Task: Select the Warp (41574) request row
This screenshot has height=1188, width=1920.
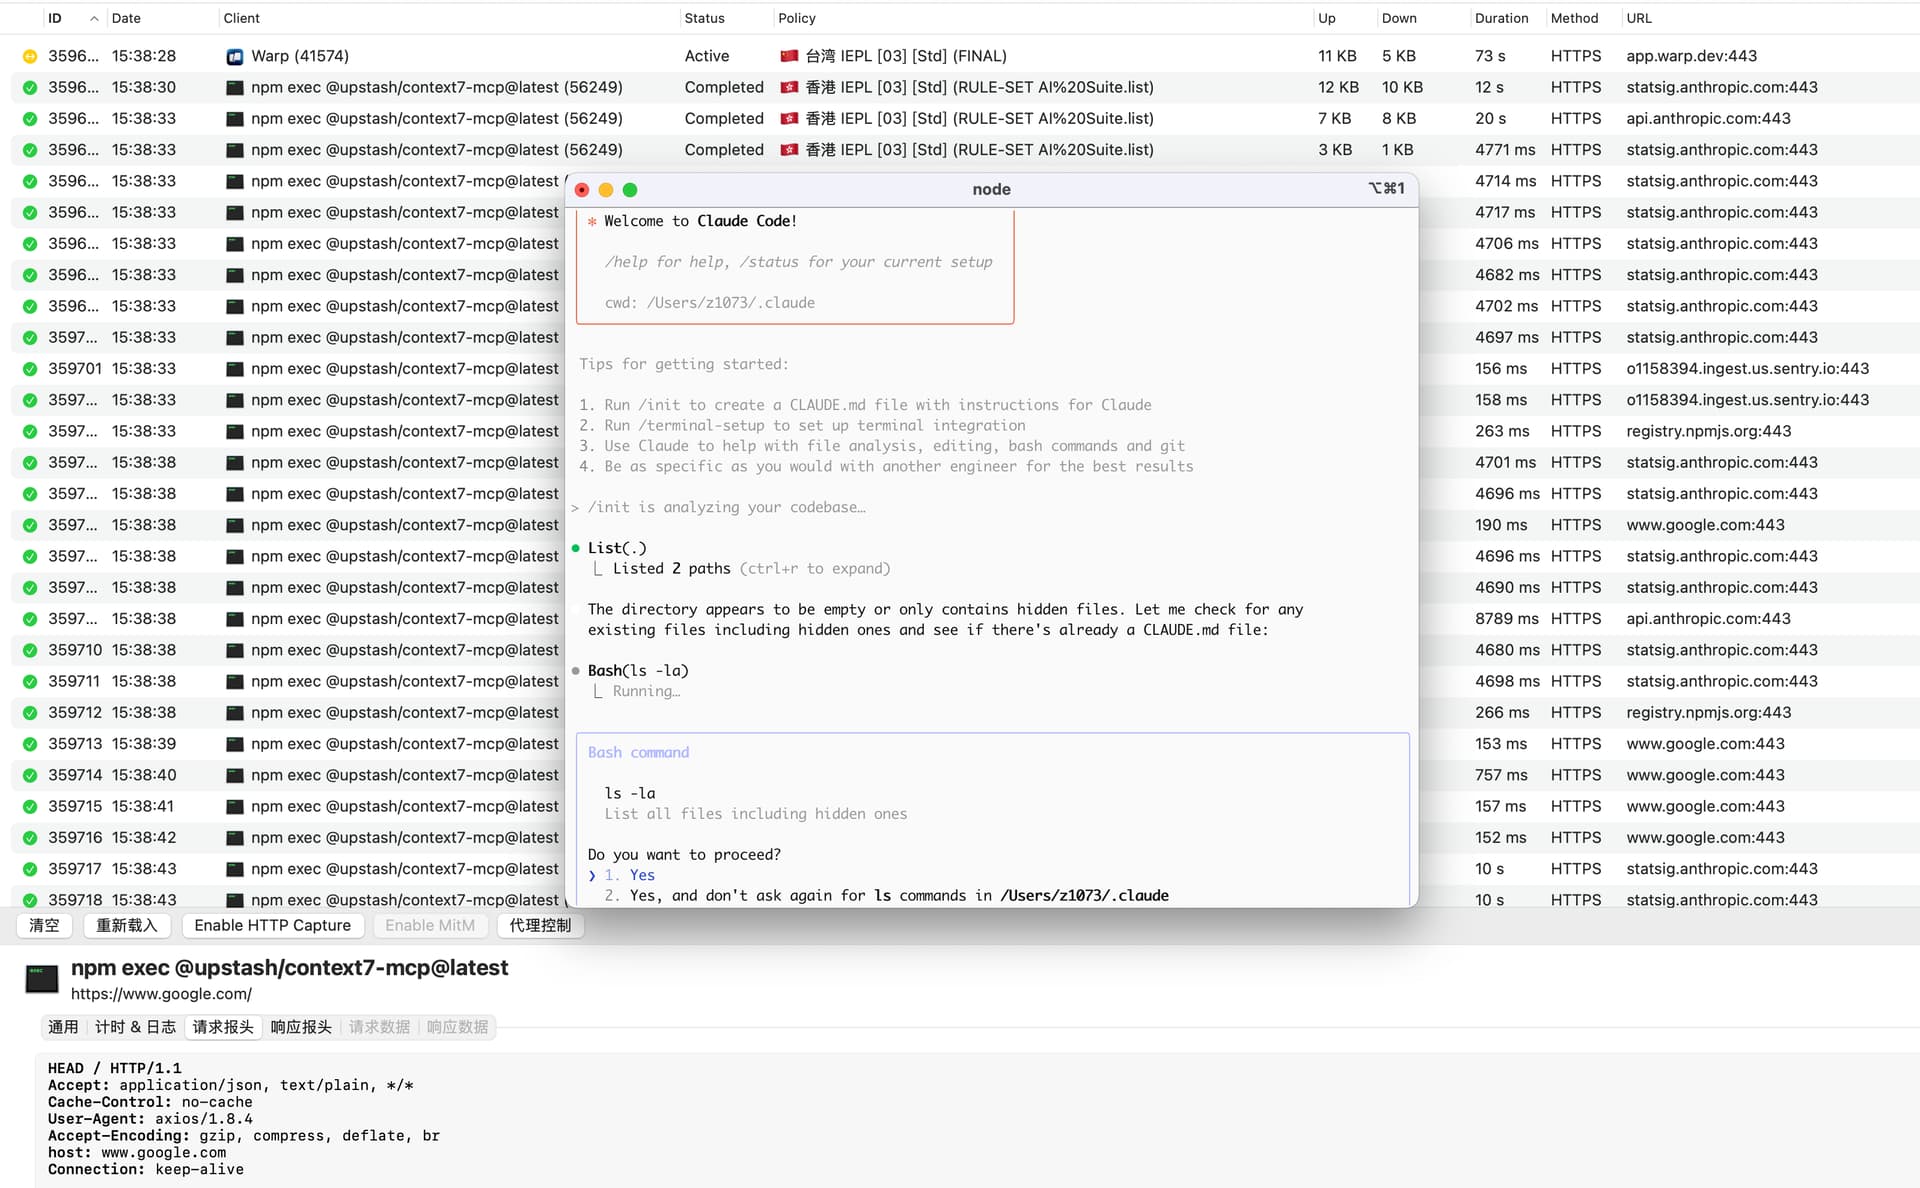Action: (960, 56)
